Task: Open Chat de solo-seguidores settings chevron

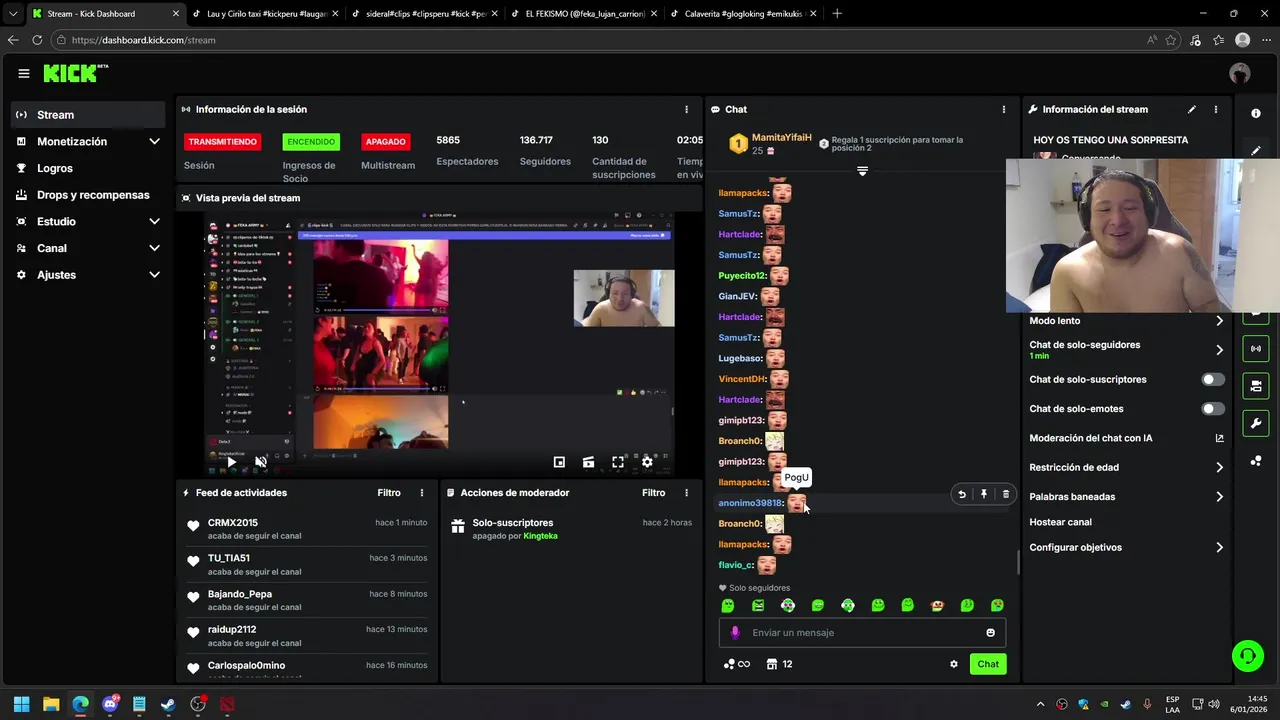Action: tap(1219, 350)
